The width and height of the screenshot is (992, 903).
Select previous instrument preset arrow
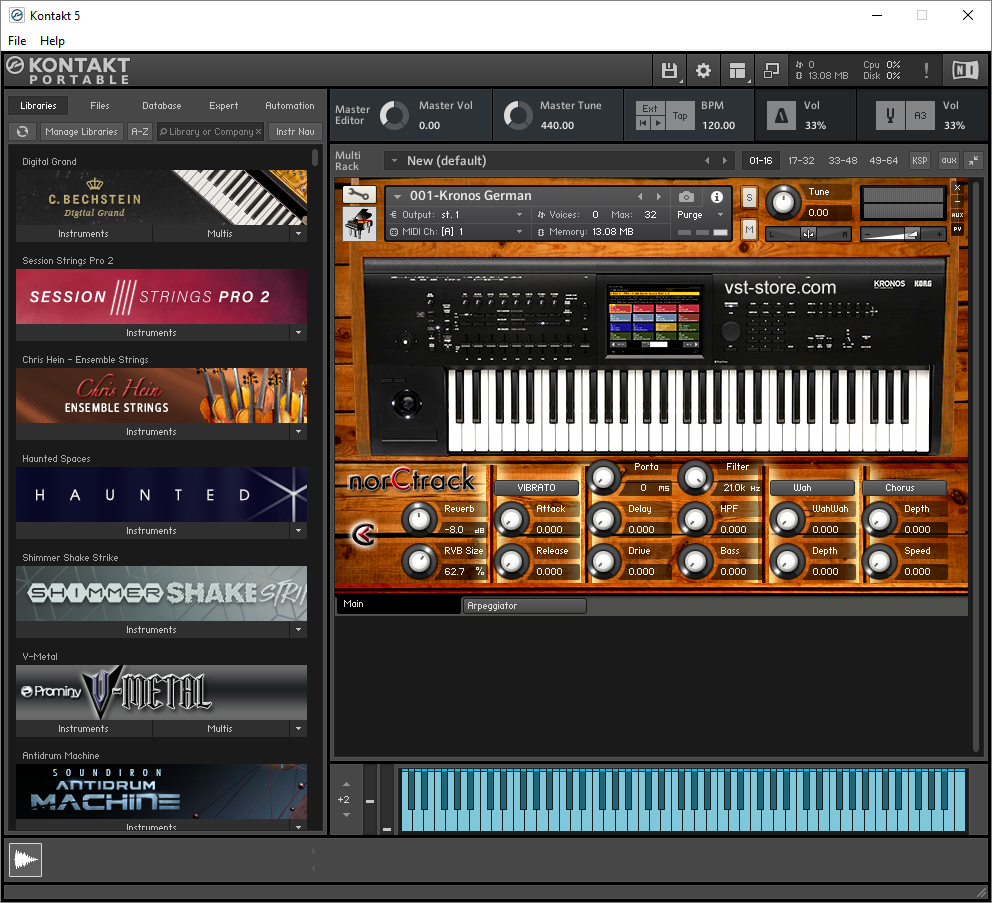pyautogui.click(x=640, y=197)
